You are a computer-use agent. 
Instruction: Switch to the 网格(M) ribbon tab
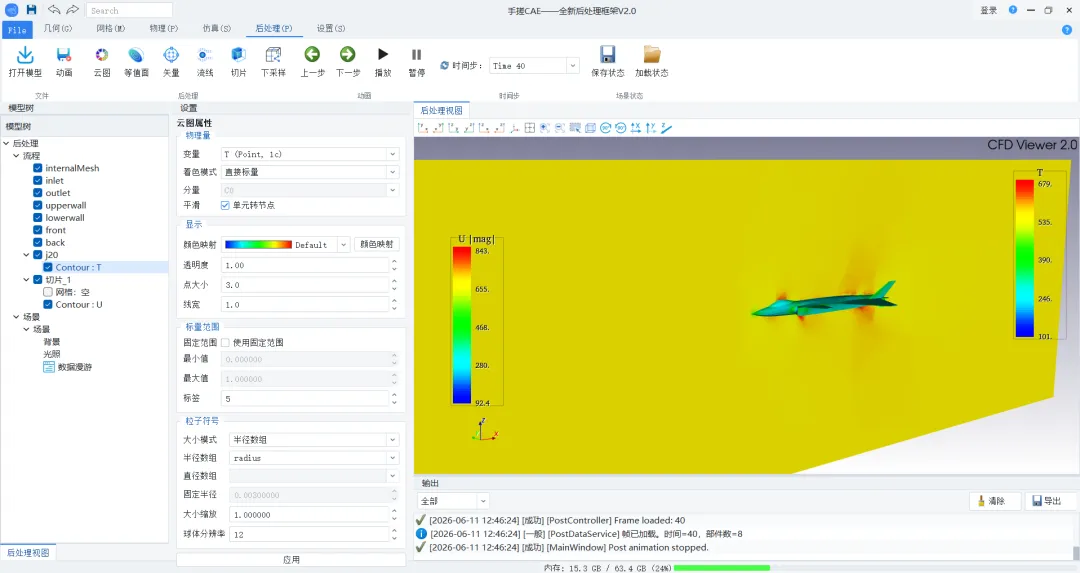pyautogui.click(x=111, y=28)
